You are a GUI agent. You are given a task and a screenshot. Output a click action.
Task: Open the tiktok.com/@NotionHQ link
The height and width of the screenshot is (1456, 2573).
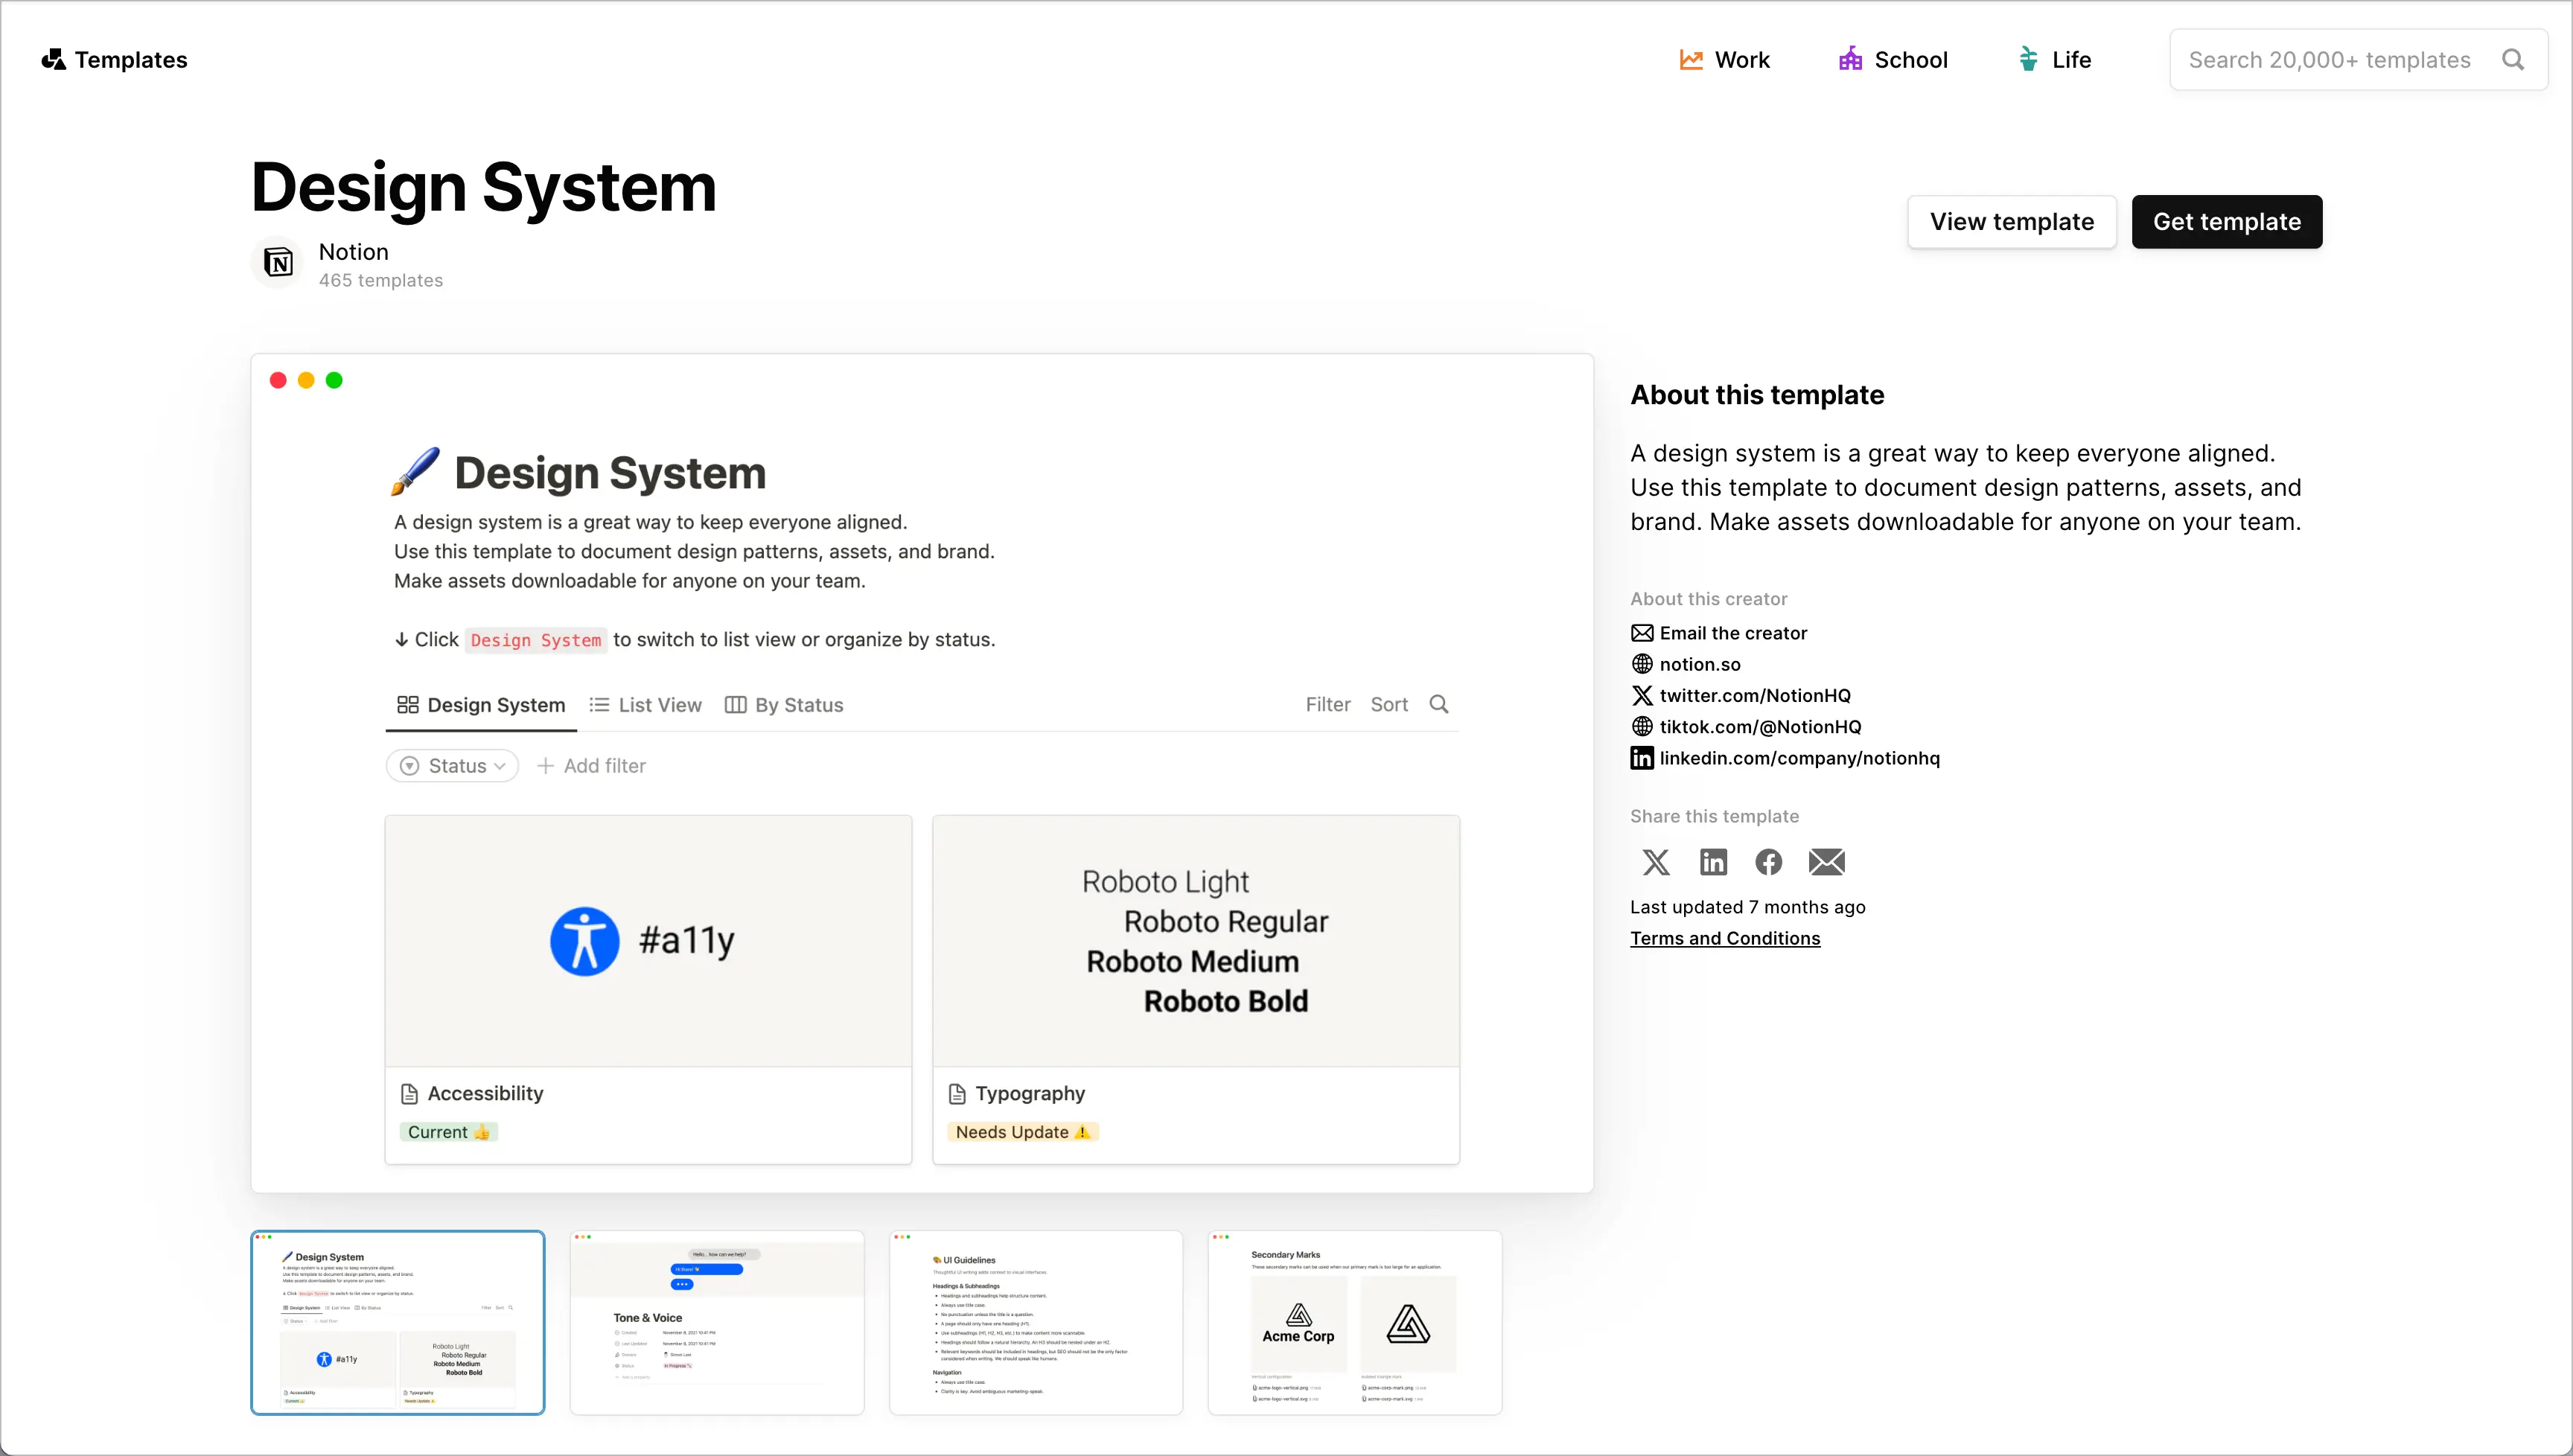pos(1761,727)
